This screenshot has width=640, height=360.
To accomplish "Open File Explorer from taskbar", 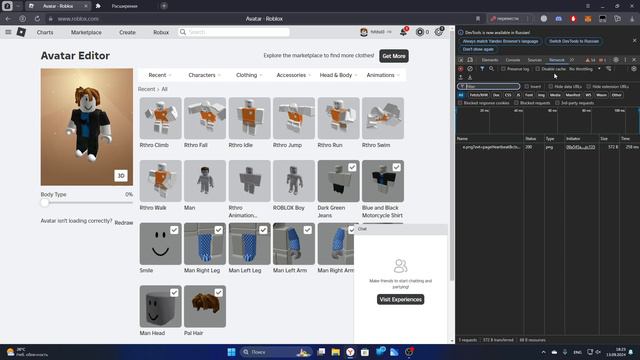I will 336,352.
